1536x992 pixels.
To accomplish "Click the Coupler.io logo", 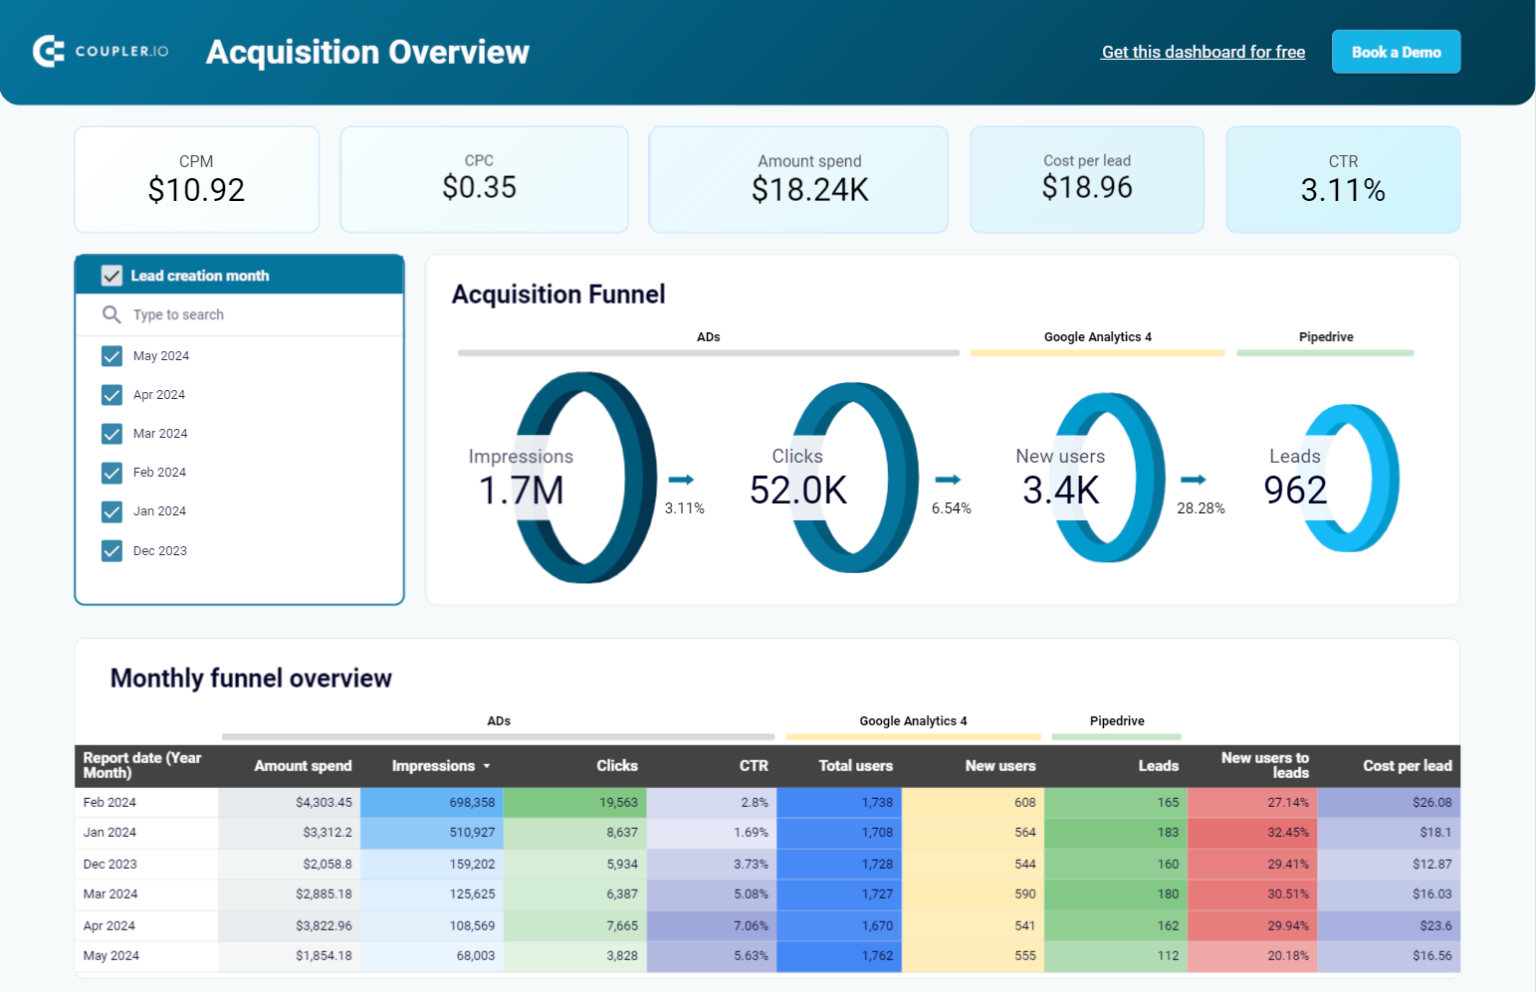I will (x=100, y=52).
